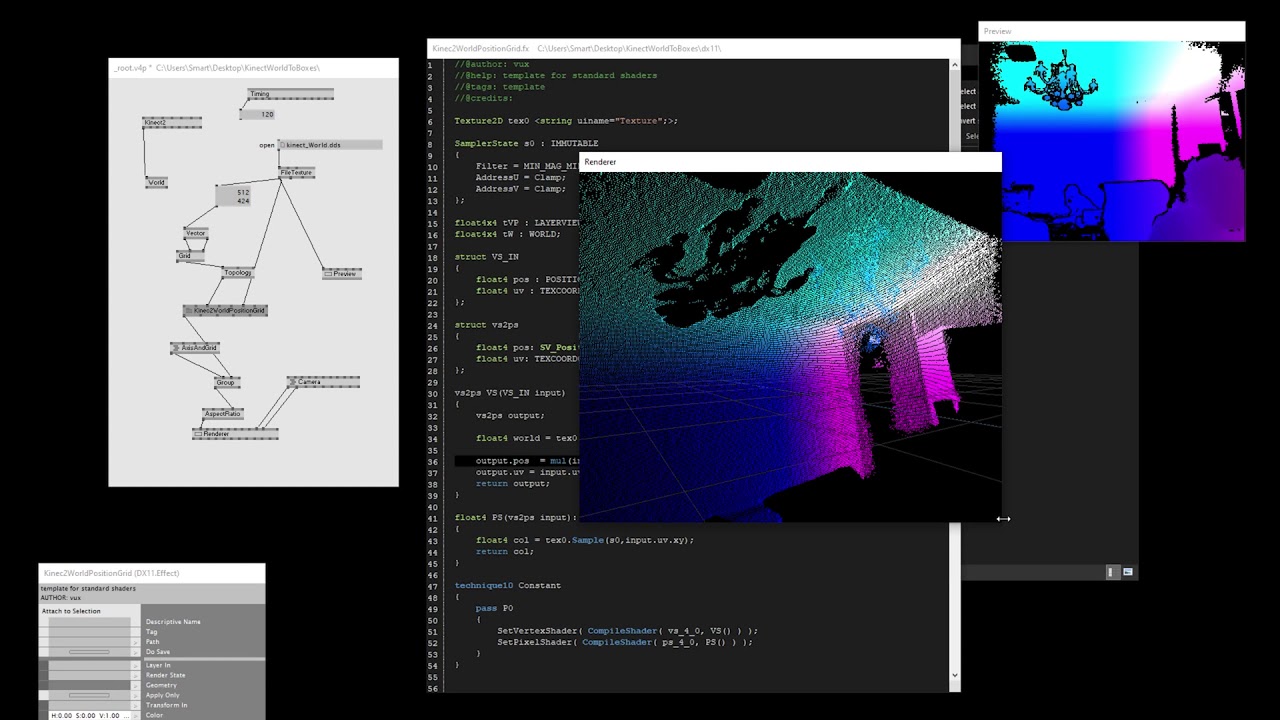The height and width of the screenshot is (720, 1280).
Task: Select the World node in the patch
Action: pos(157,183)
